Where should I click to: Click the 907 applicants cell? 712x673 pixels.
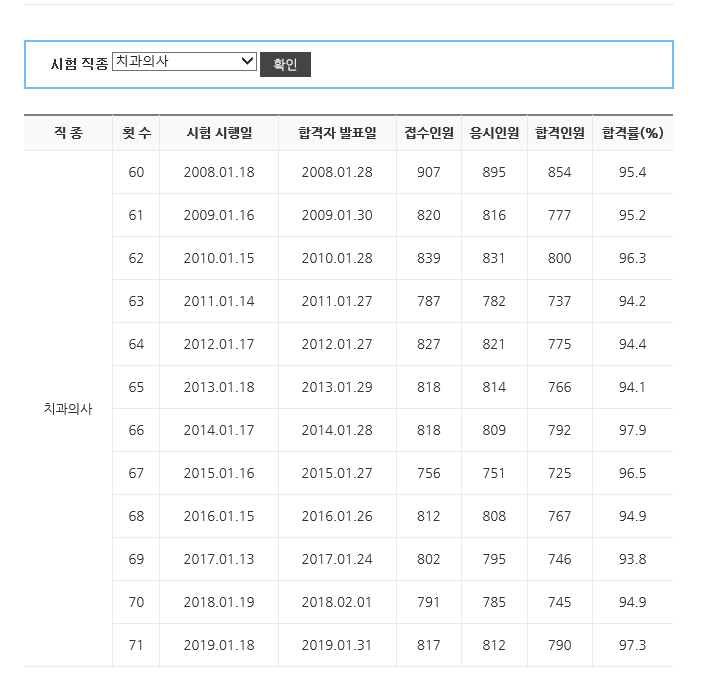(x=429, y=172)
